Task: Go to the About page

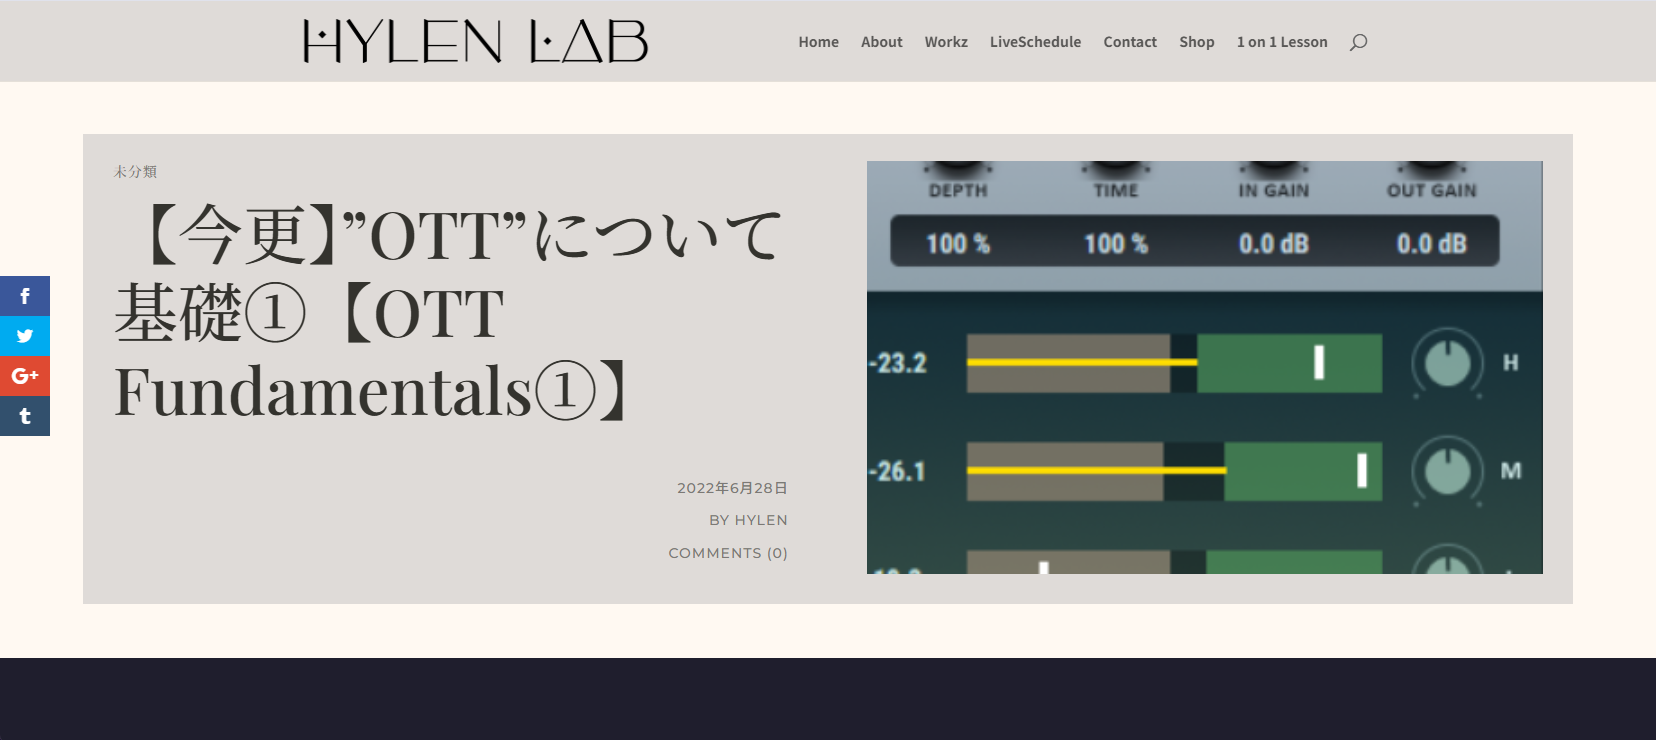Action: (881, 42)
